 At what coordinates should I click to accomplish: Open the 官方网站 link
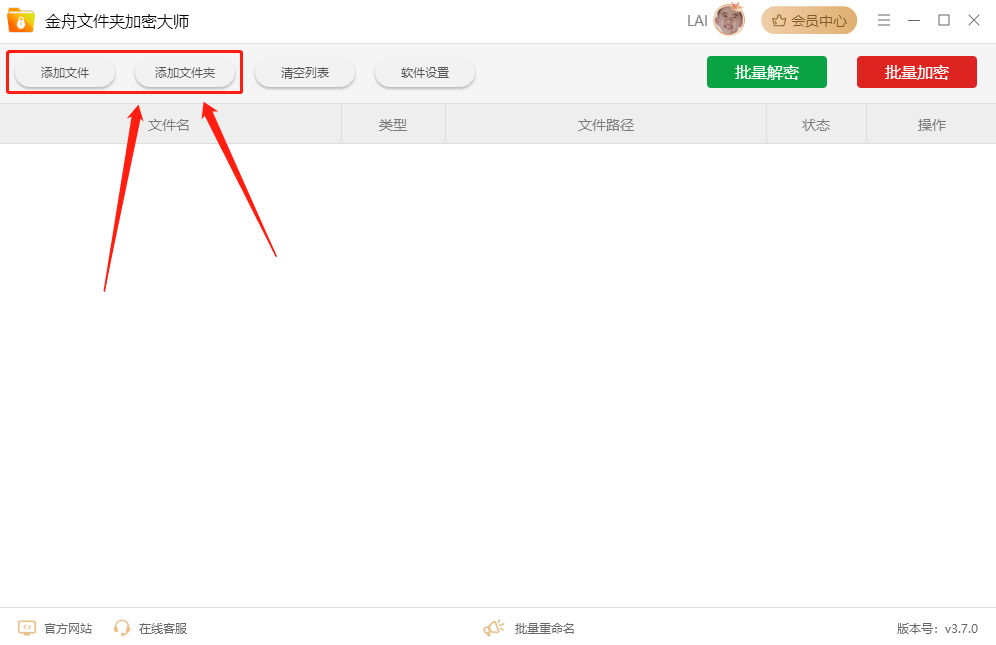point(68,628)
